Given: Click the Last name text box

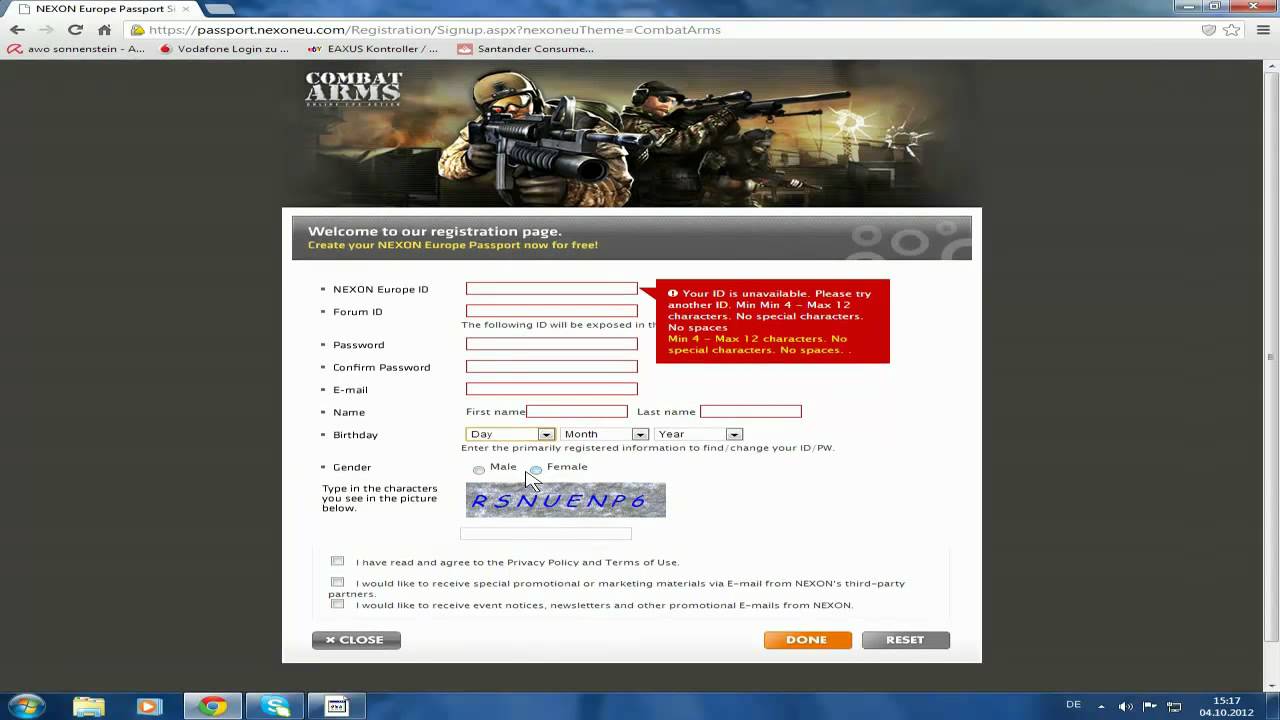Looking at the screenshot, I should click(751, 412).
